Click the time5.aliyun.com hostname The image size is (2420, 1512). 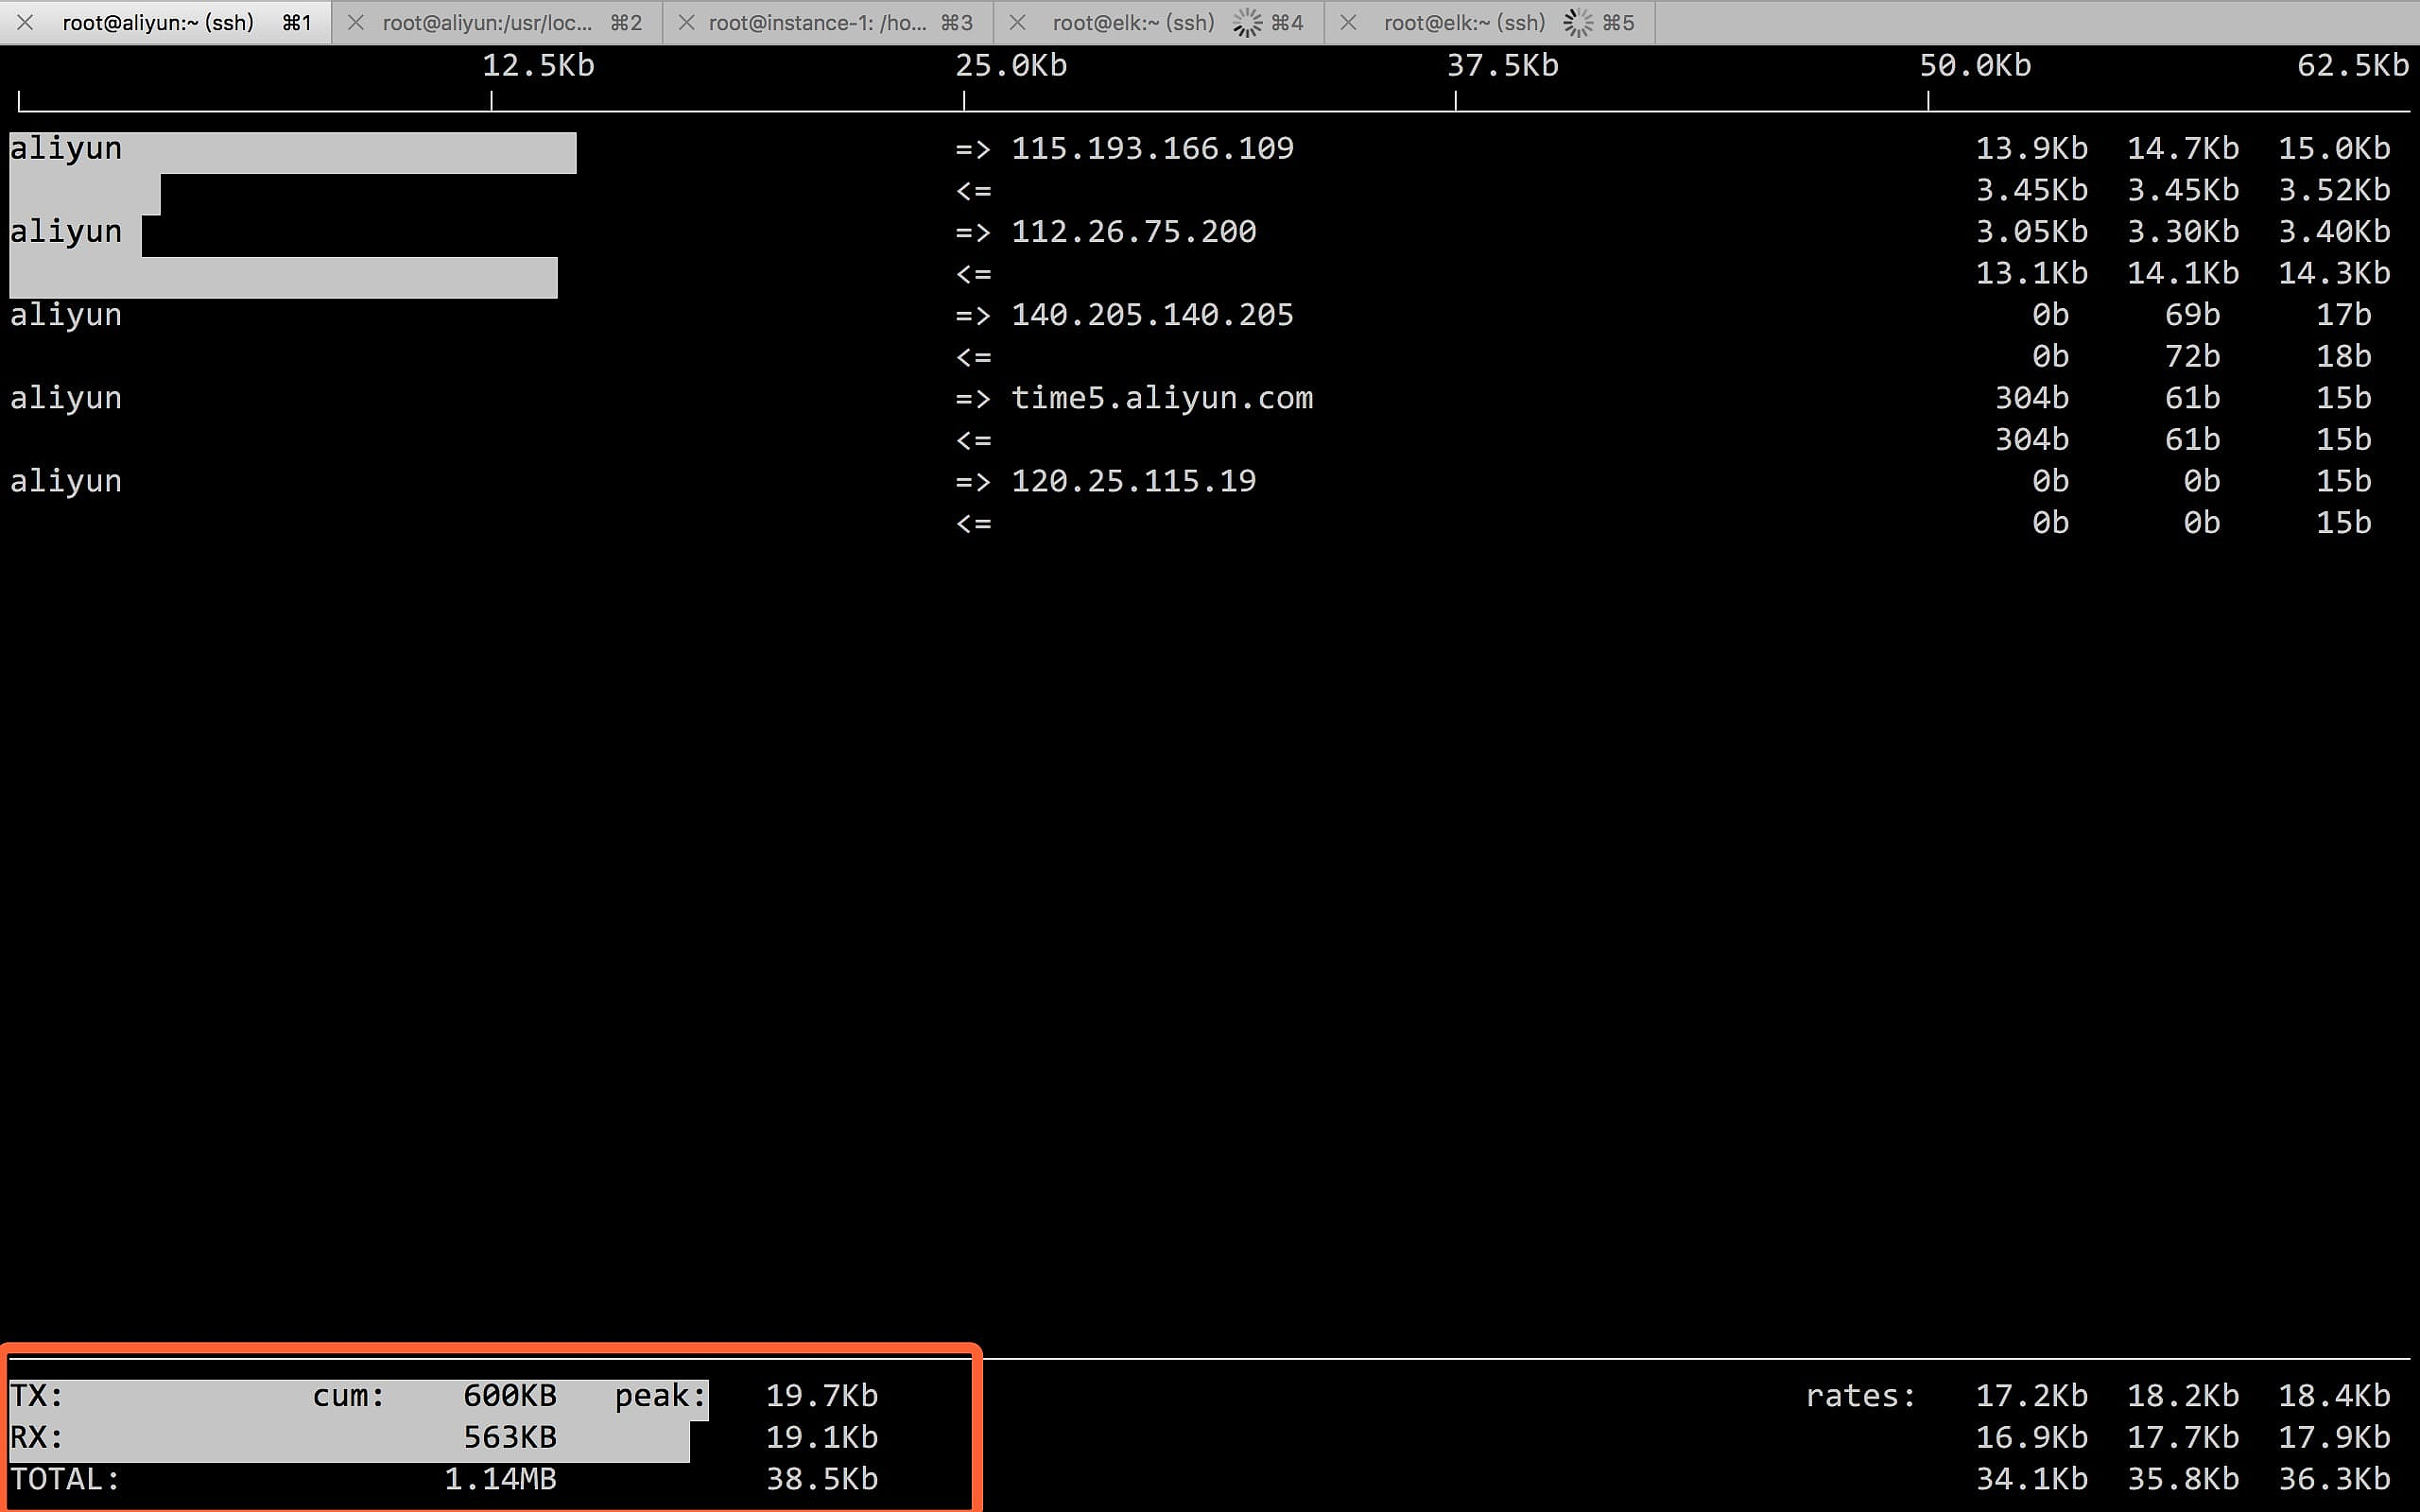point(1161,398)
